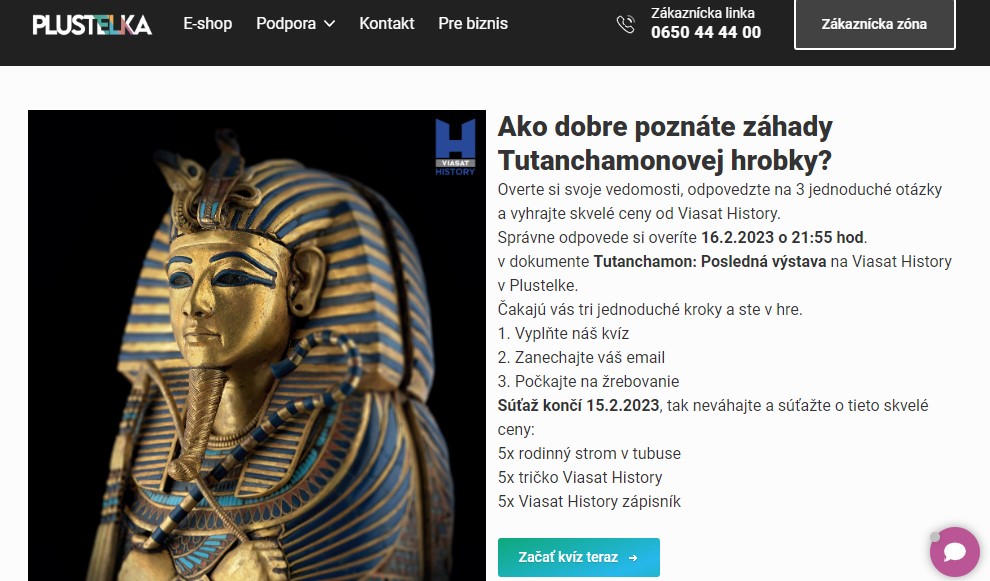Open the E-shop menu item
The image size is (990, 581).
pyautogui.click(x=208, y=23)
